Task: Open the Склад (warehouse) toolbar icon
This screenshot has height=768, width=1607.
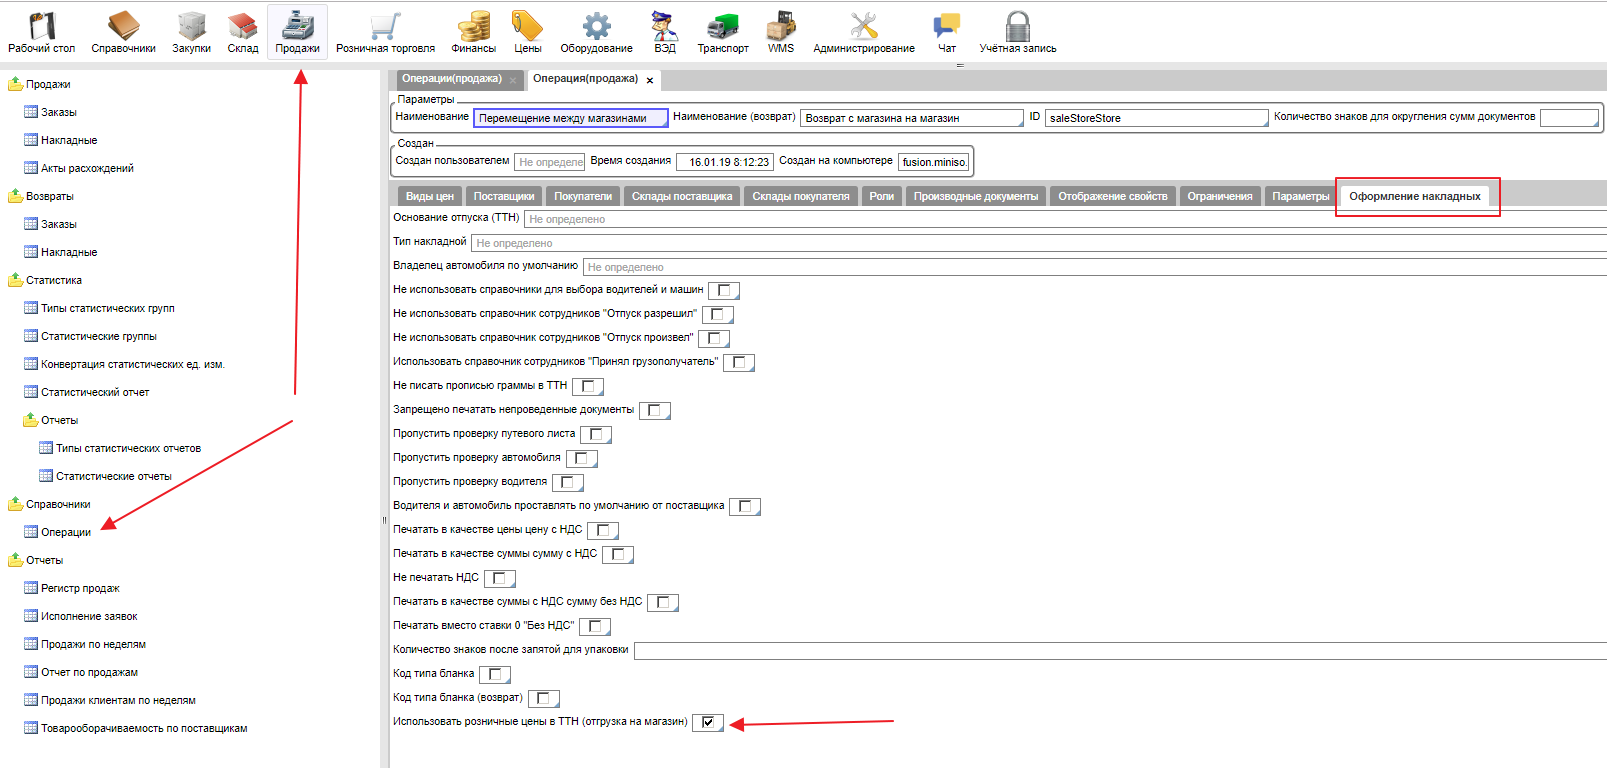Action: coord(242,32)
